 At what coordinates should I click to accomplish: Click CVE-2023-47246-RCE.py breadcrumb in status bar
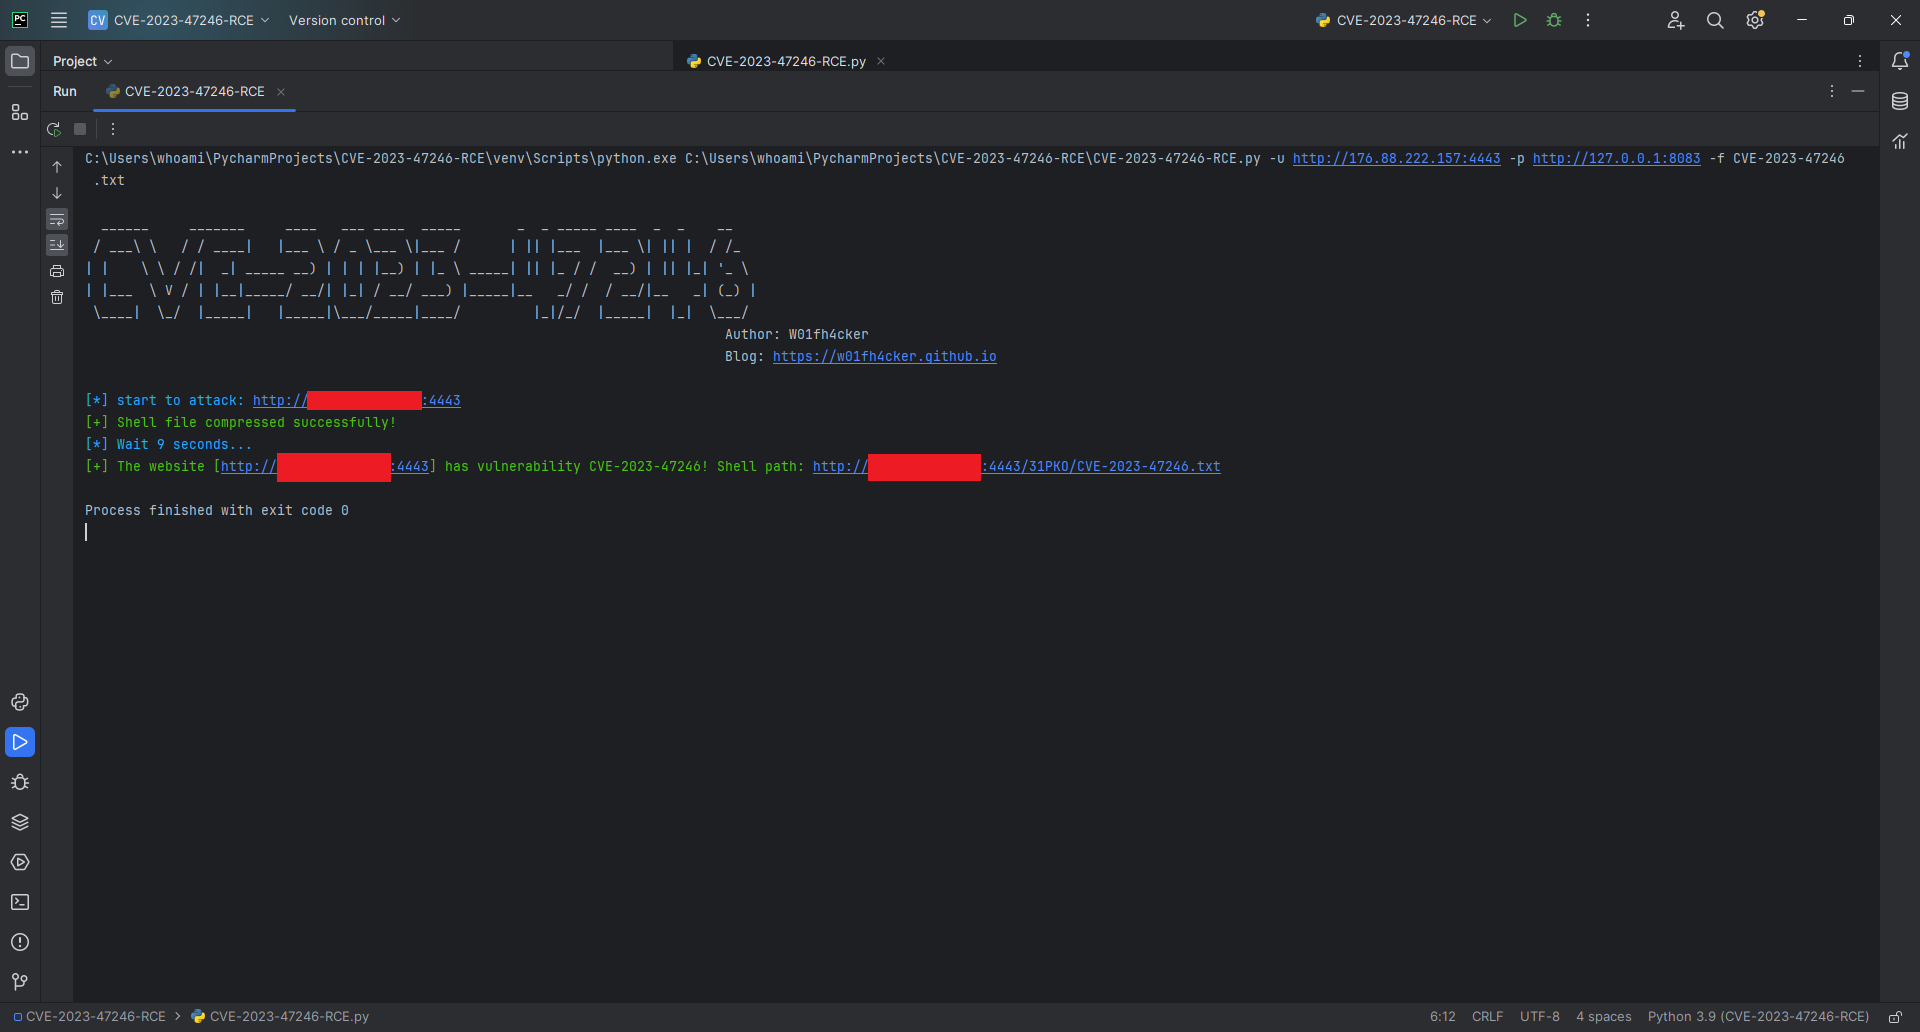click(280, 1016)
